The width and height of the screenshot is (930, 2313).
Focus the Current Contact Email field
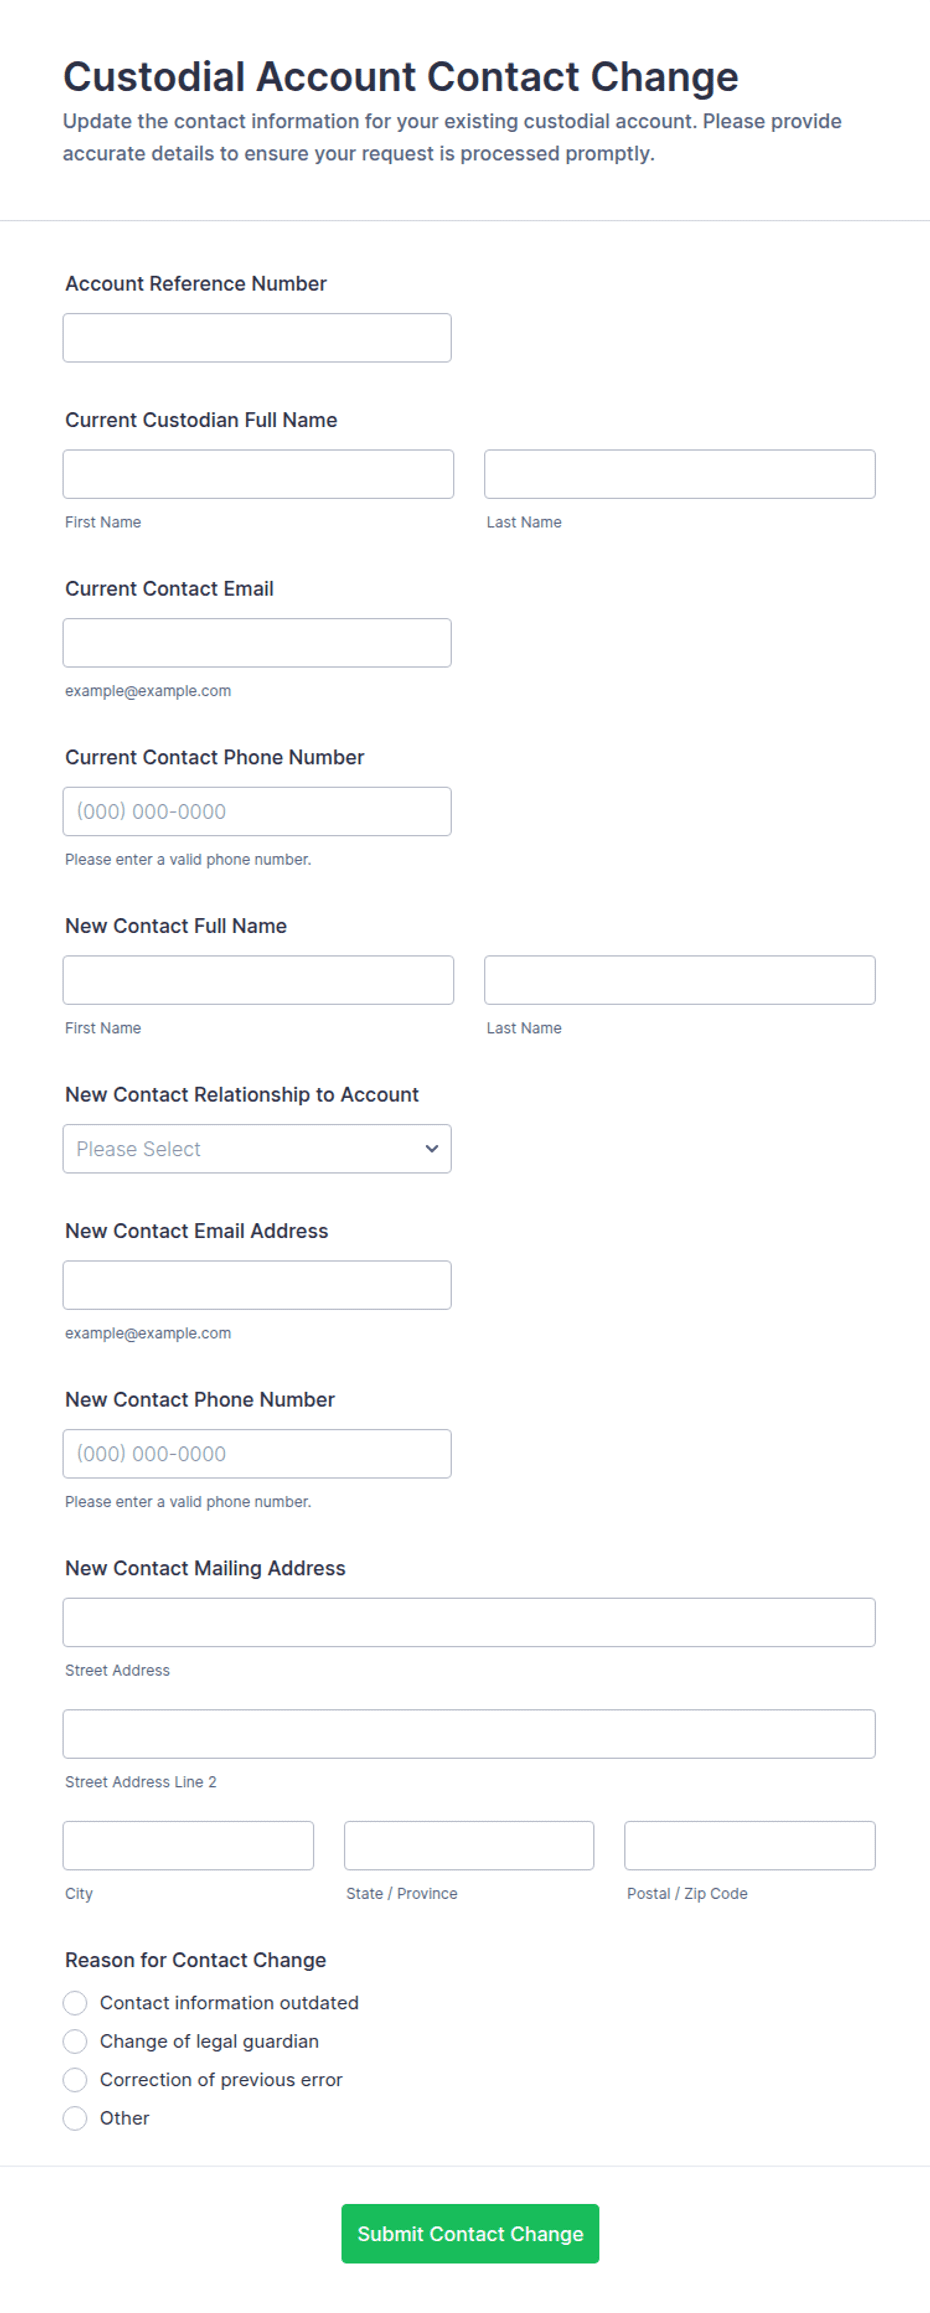[x=257, y=643]
